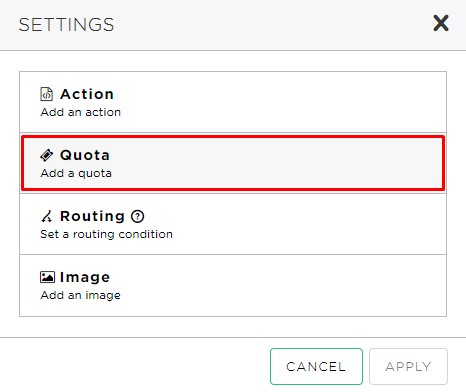The width and height of the screenshot is (466, 392).
Task: Choose 'Add an action' option
Action: pos(81,112)
